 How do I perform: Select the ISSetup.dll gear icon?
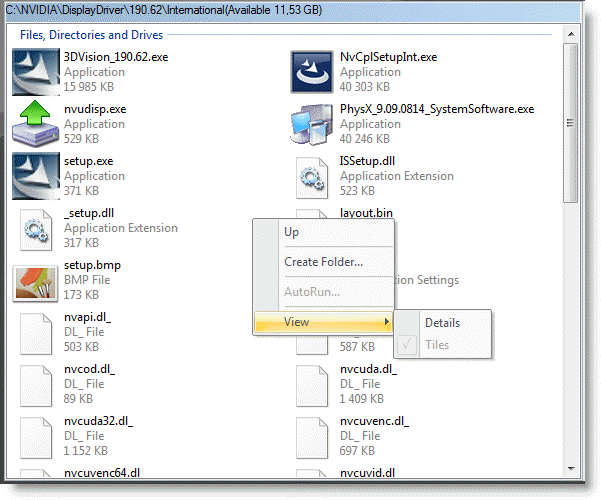[x=312, y=178]
